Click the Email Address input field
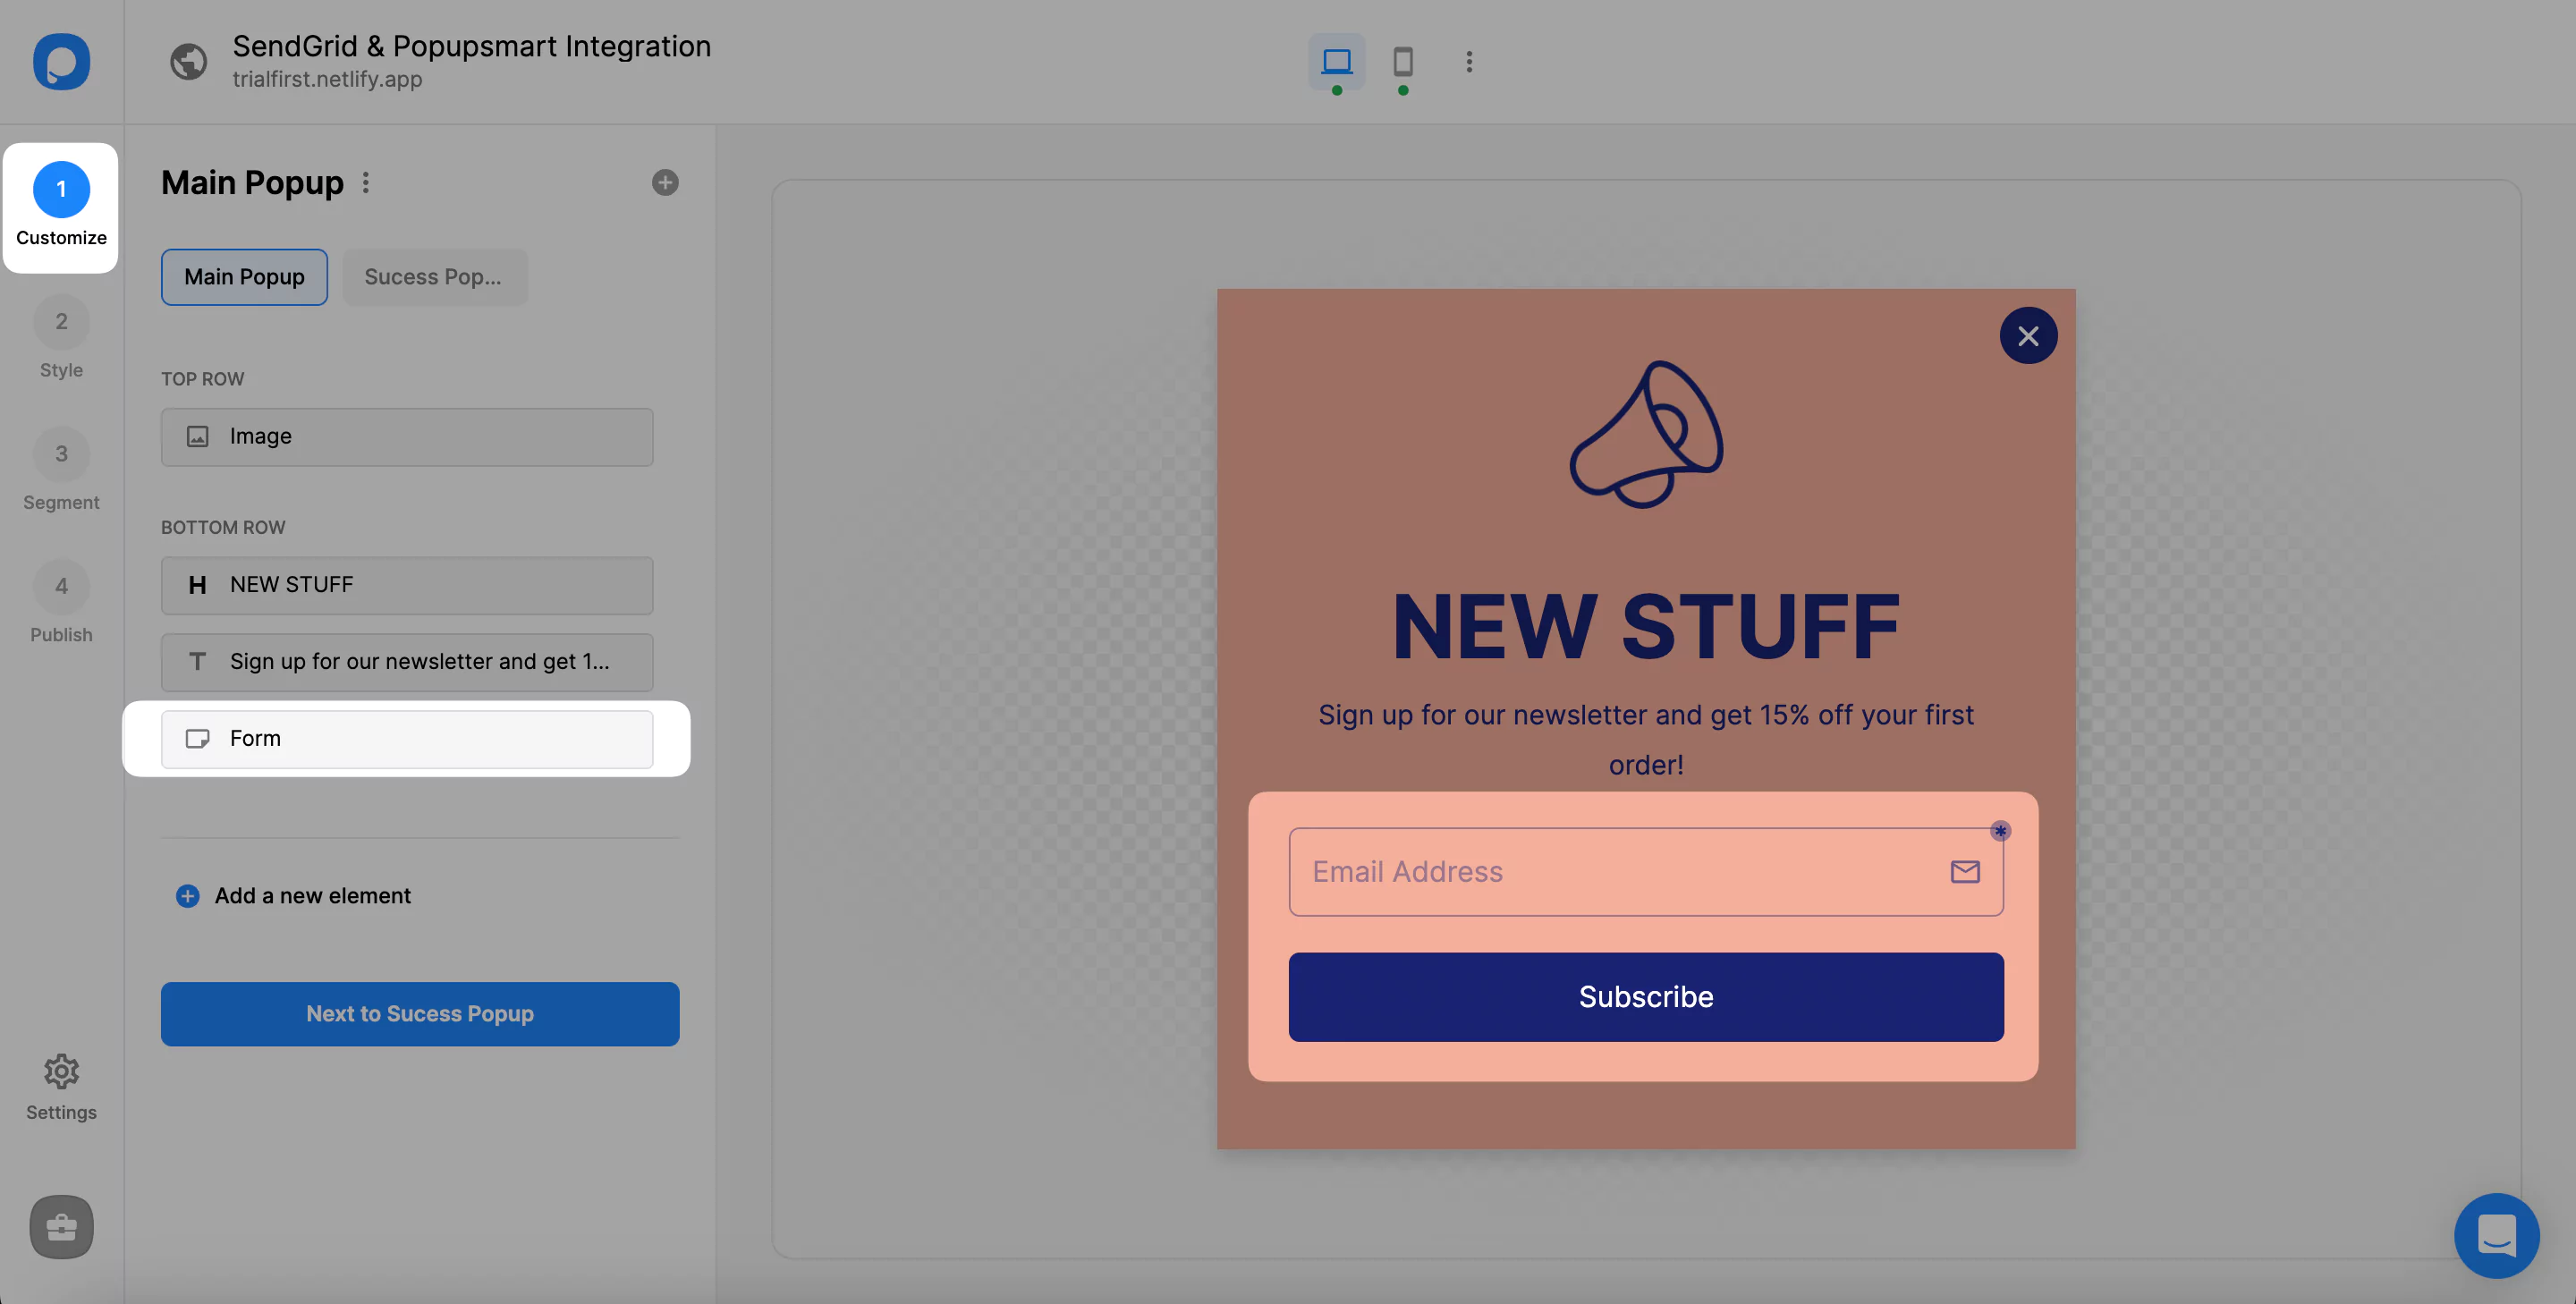This screenshot has width=2576, height=1304. coord(1647,871)
